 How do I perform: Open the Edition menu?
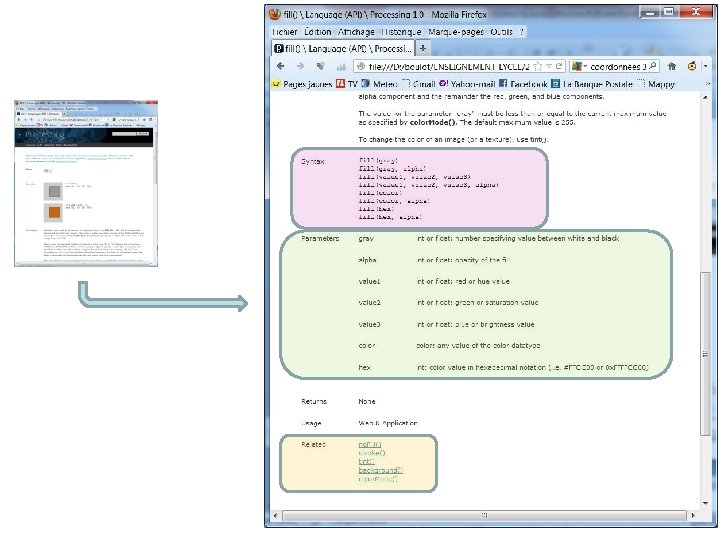click(318, 32)
